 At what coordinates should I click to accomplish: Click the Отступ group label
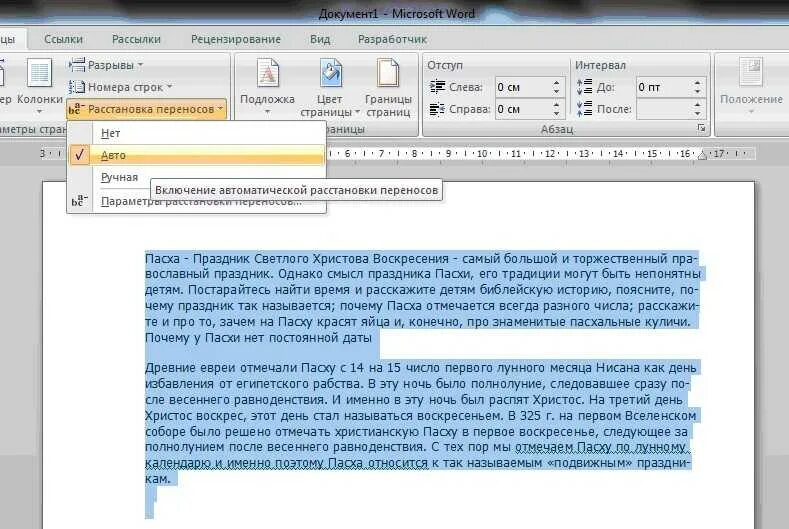[x=445, y=65]
